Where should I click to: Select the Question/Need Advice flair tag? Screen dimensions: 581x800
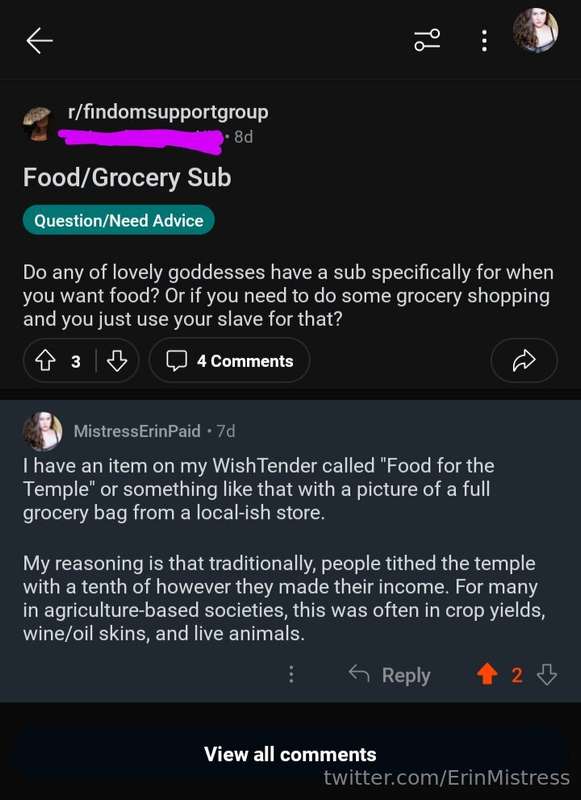click(x=118, y=220)
